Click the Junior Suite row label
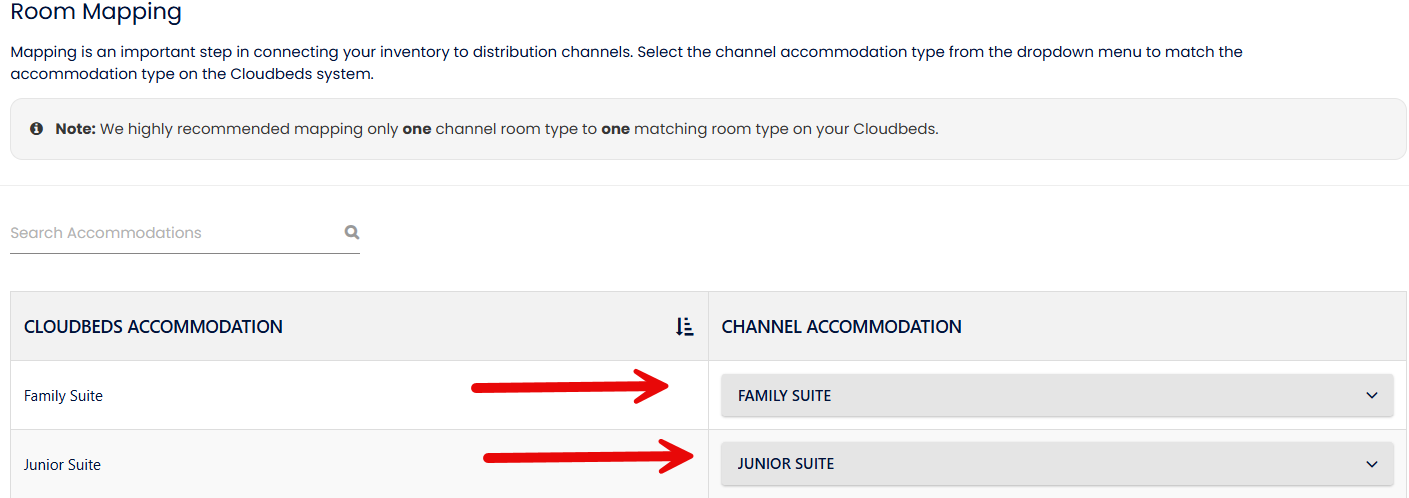 62,465
